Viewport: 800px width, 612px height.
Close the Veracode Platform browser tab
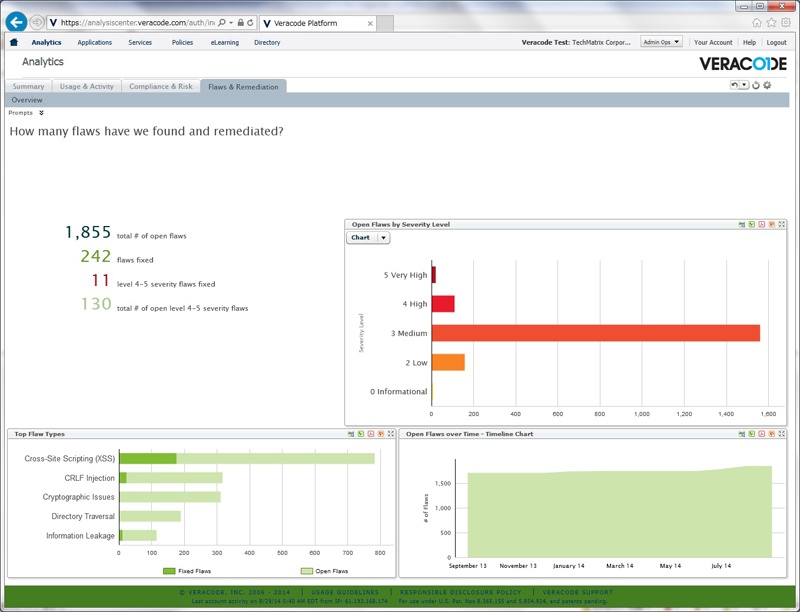[x=370, y=23]
